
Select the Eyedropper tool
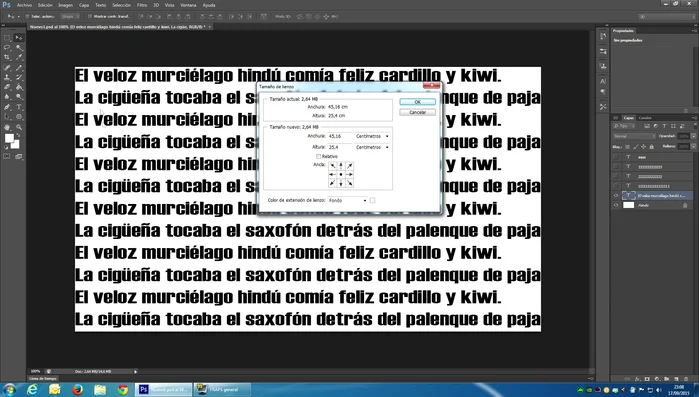(x=19, y=57)
